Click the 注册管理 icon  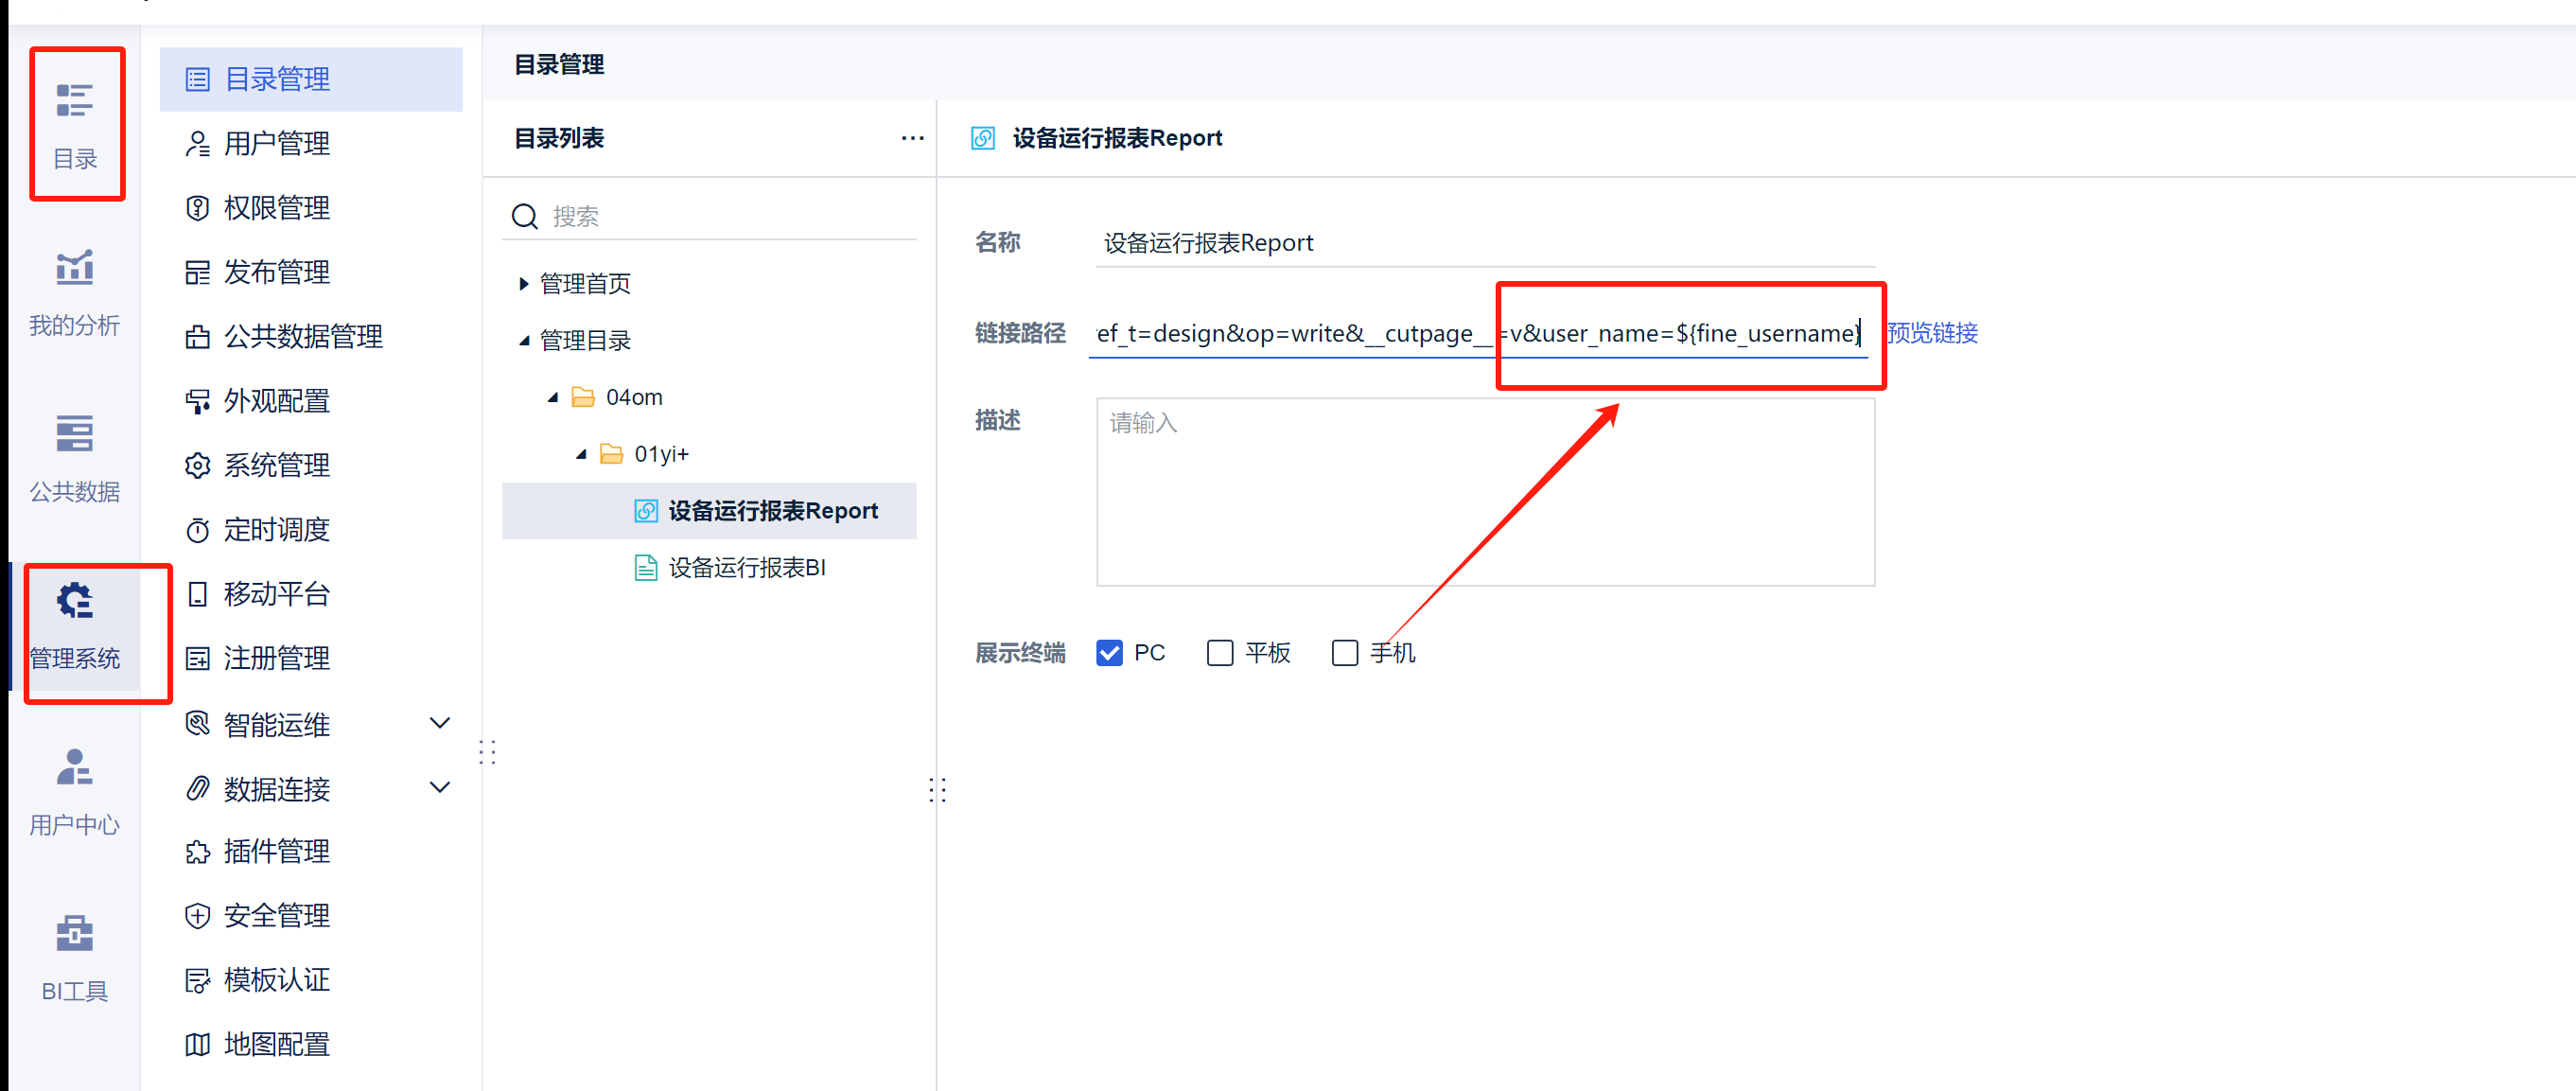click(x=198, y=658)
